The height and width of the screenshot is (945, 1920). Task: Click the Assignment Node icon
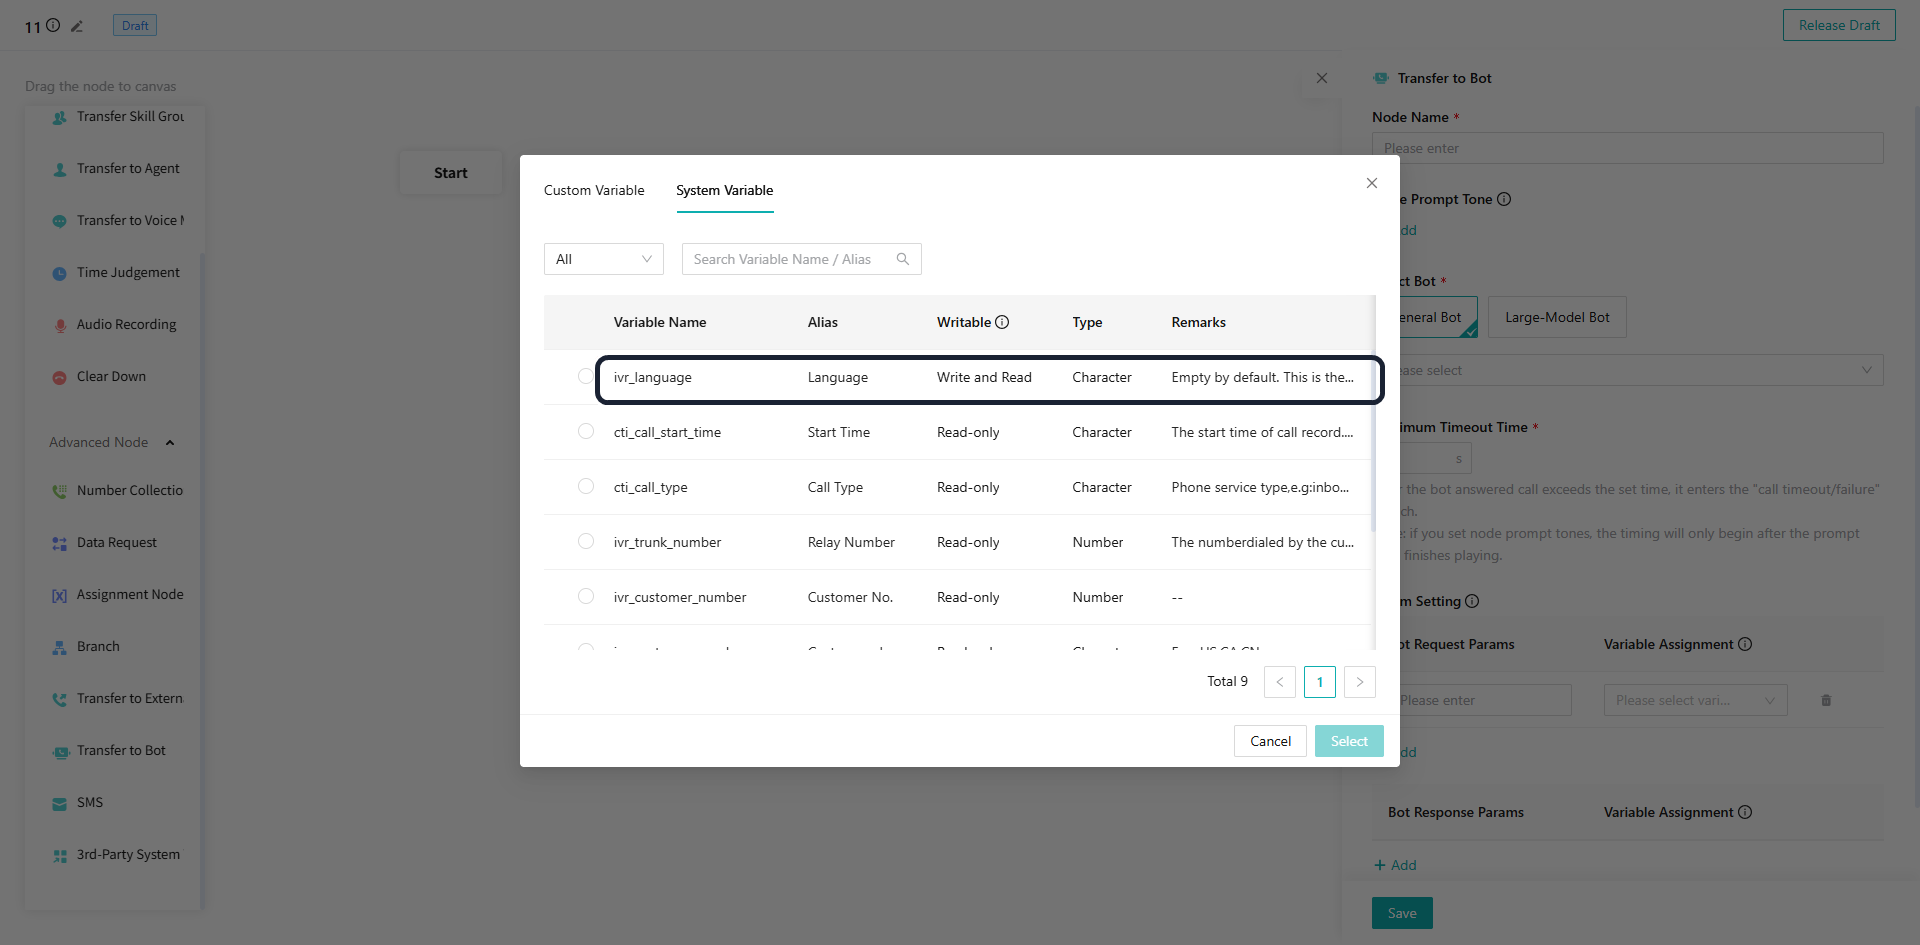coord(60,595)
